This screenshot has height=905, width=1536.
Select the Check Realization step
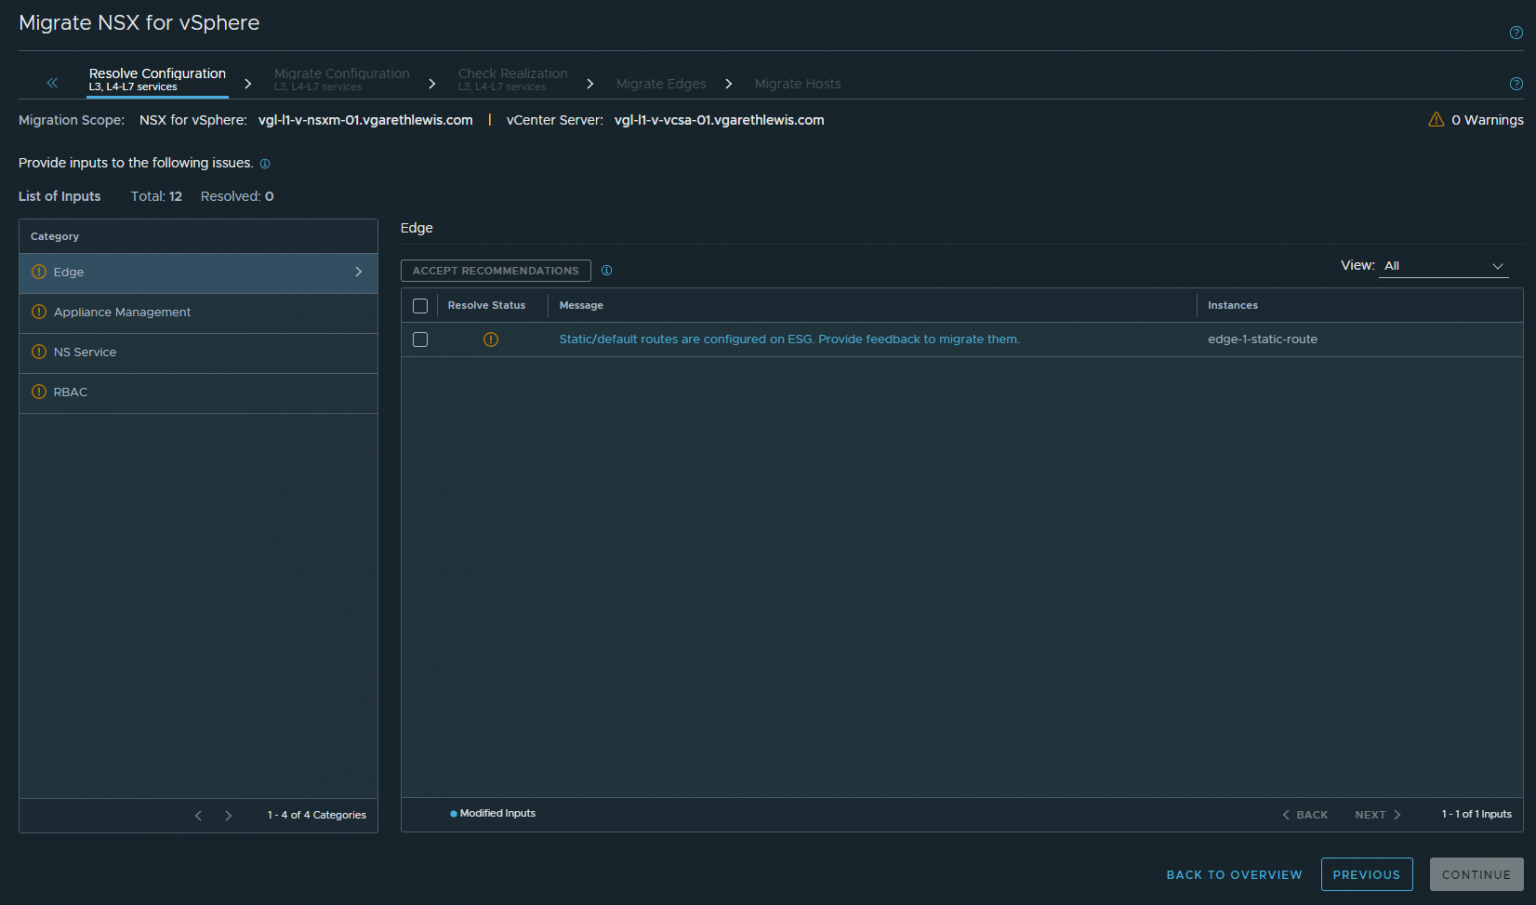click(x=513, y=77)
